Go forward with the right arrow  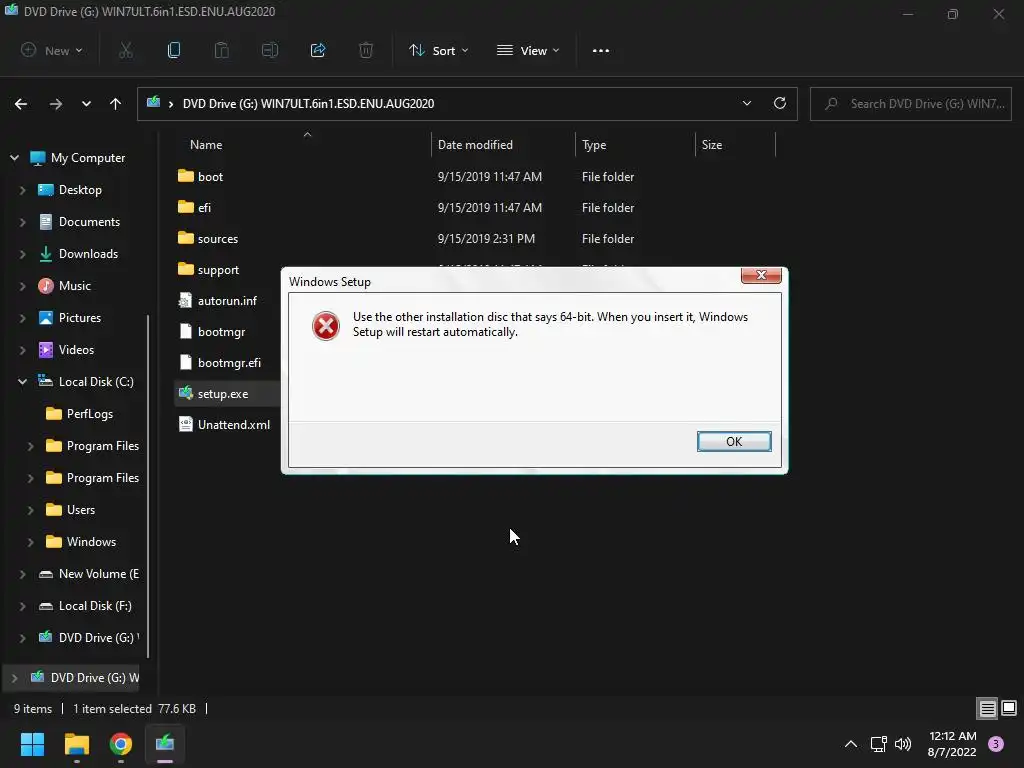point(56,104)
